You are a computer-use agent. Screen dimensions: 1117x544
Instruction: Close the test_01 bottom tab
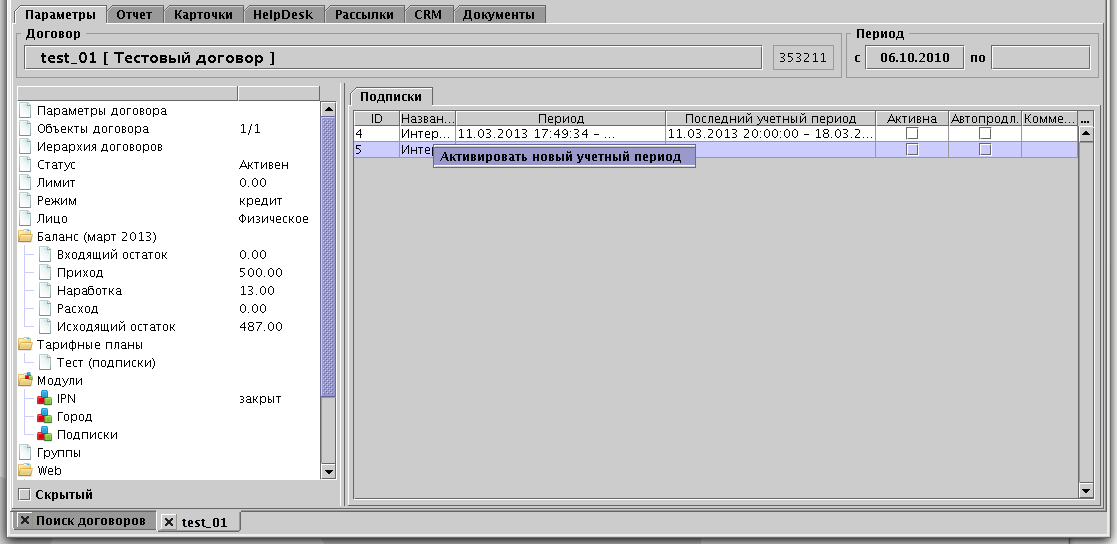tap(169, 522)
